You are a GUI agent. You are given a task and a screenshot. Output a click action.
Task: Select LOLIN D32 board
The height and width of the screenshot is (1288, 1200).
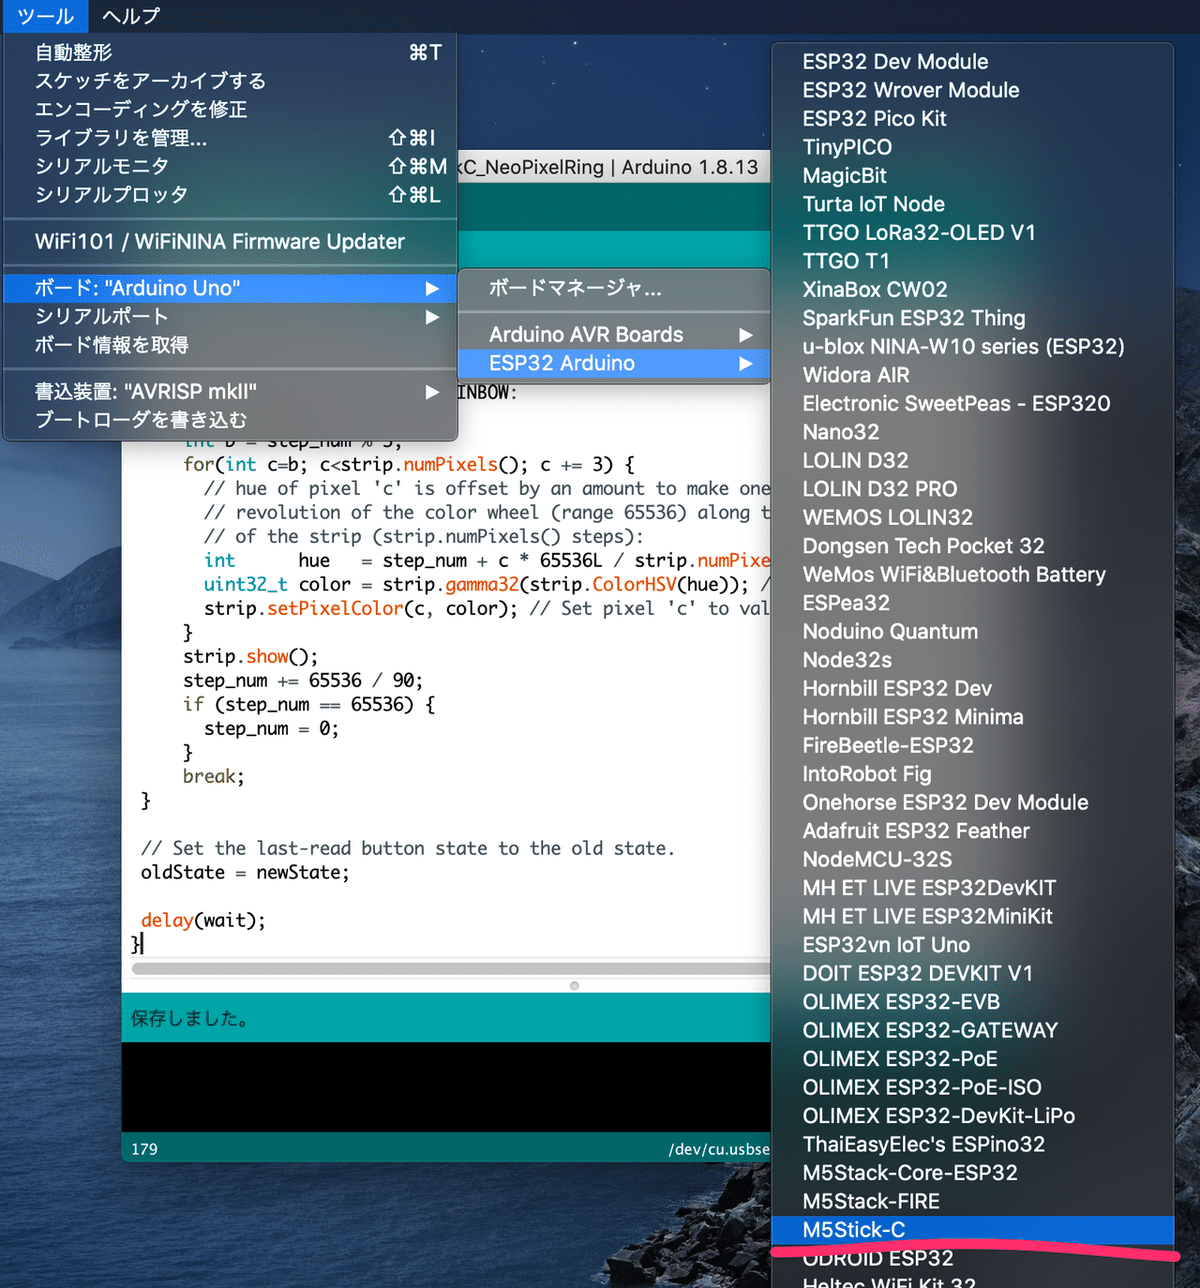[x=972, y=461]
